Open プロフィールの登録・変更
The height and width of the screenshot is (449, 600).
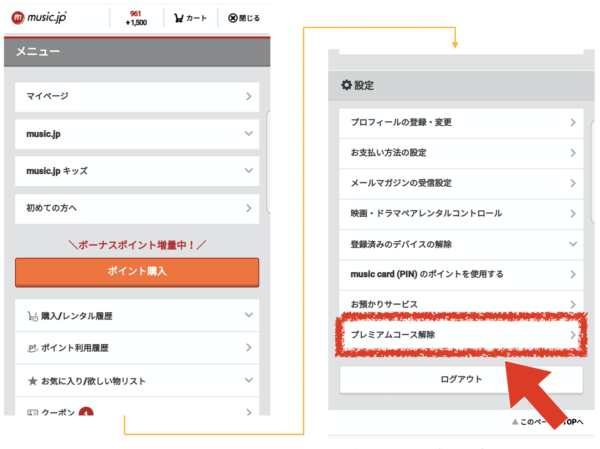[461, 123]
